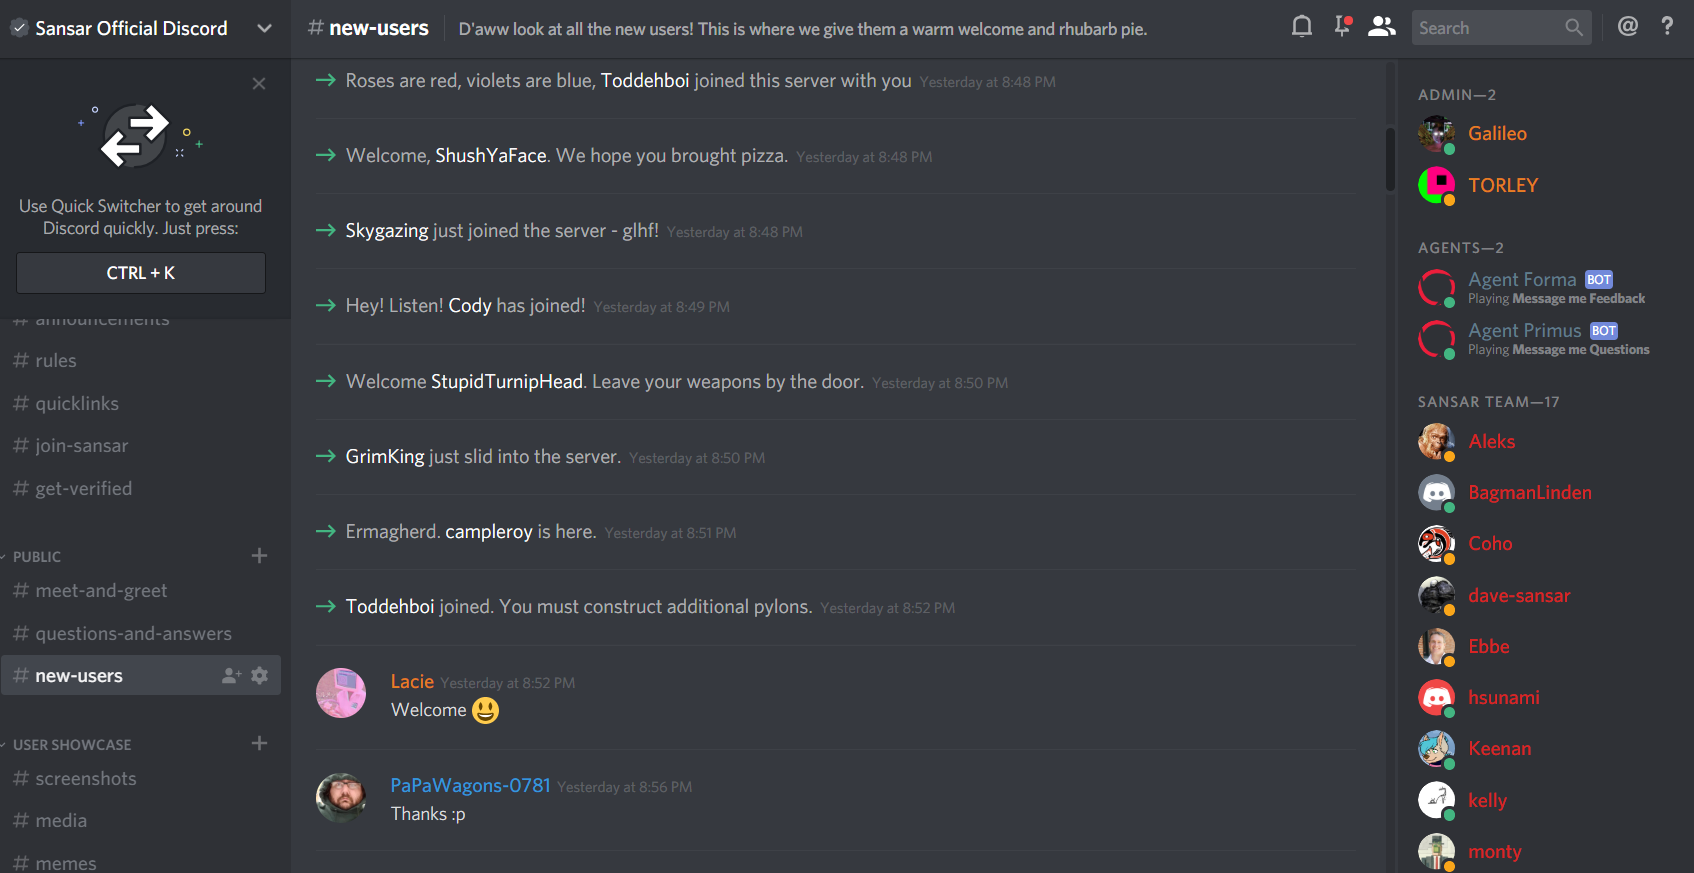
Task: Expand Sansar Official Discord server menu
Action: pos(264,29)
